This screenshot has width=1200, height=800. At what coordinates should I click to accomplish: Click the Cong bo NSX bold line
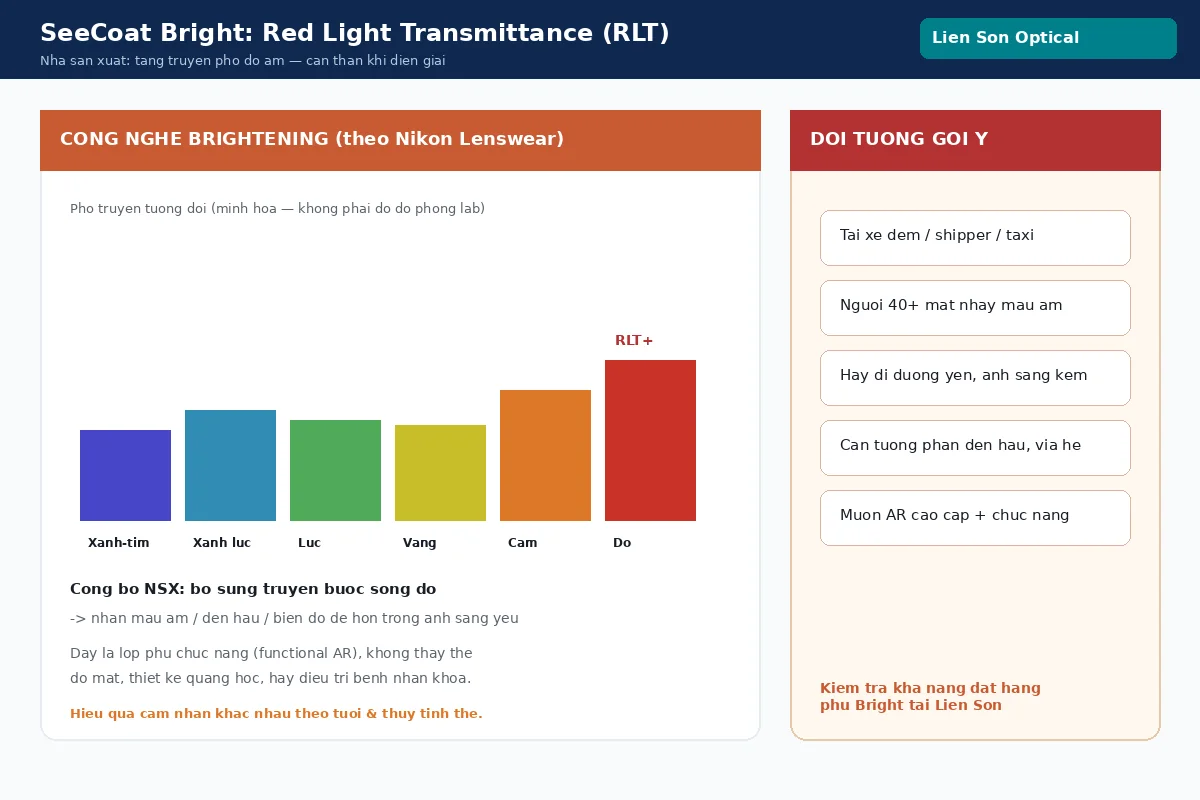[253, 589]
